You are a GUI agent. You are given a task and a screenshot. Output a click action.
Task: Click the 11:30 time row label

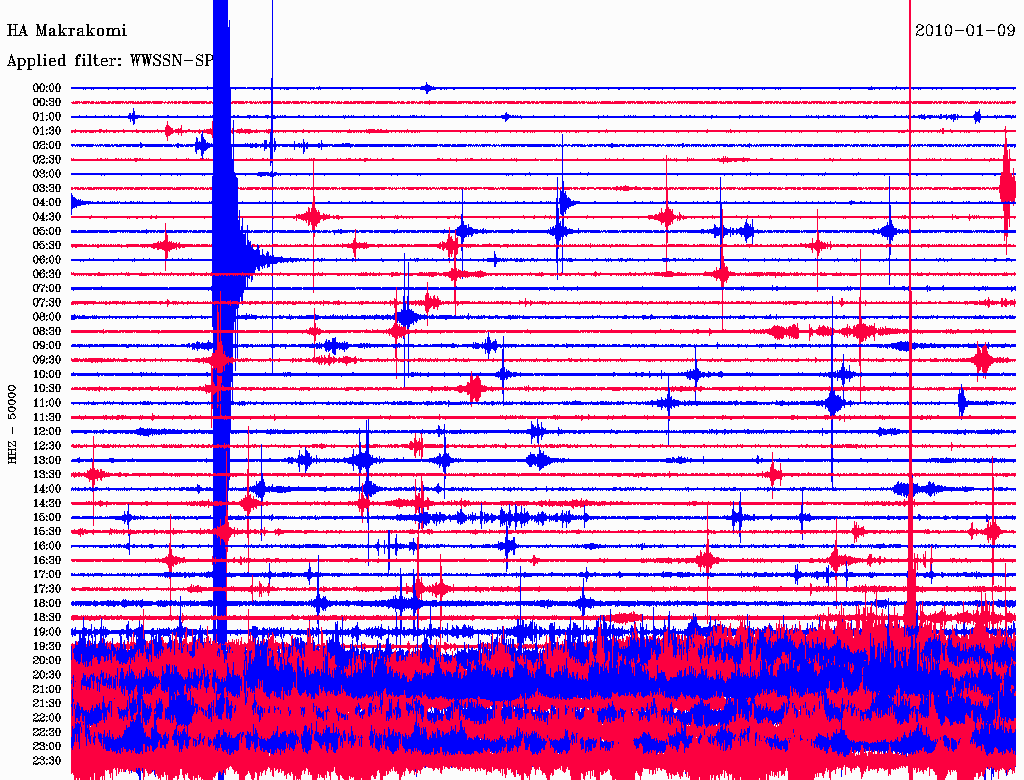point(47,417)
